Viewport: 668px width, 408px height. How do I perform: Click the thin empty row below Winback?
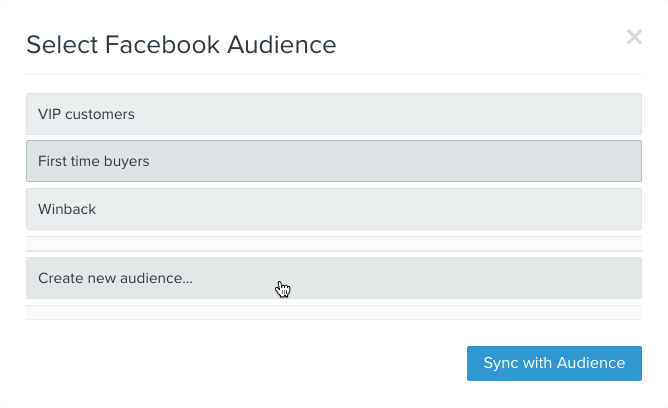[333, 243]
